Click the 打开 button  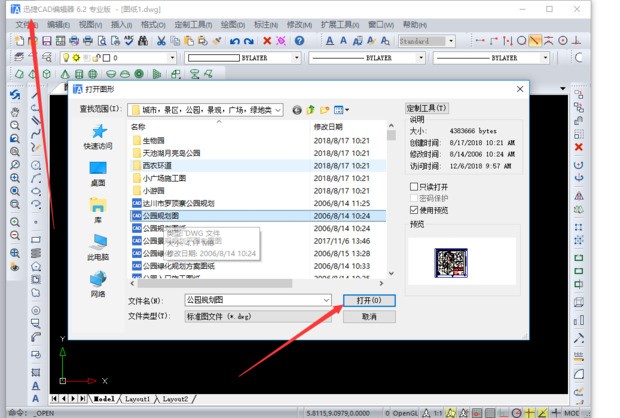(x=369, y=300)
